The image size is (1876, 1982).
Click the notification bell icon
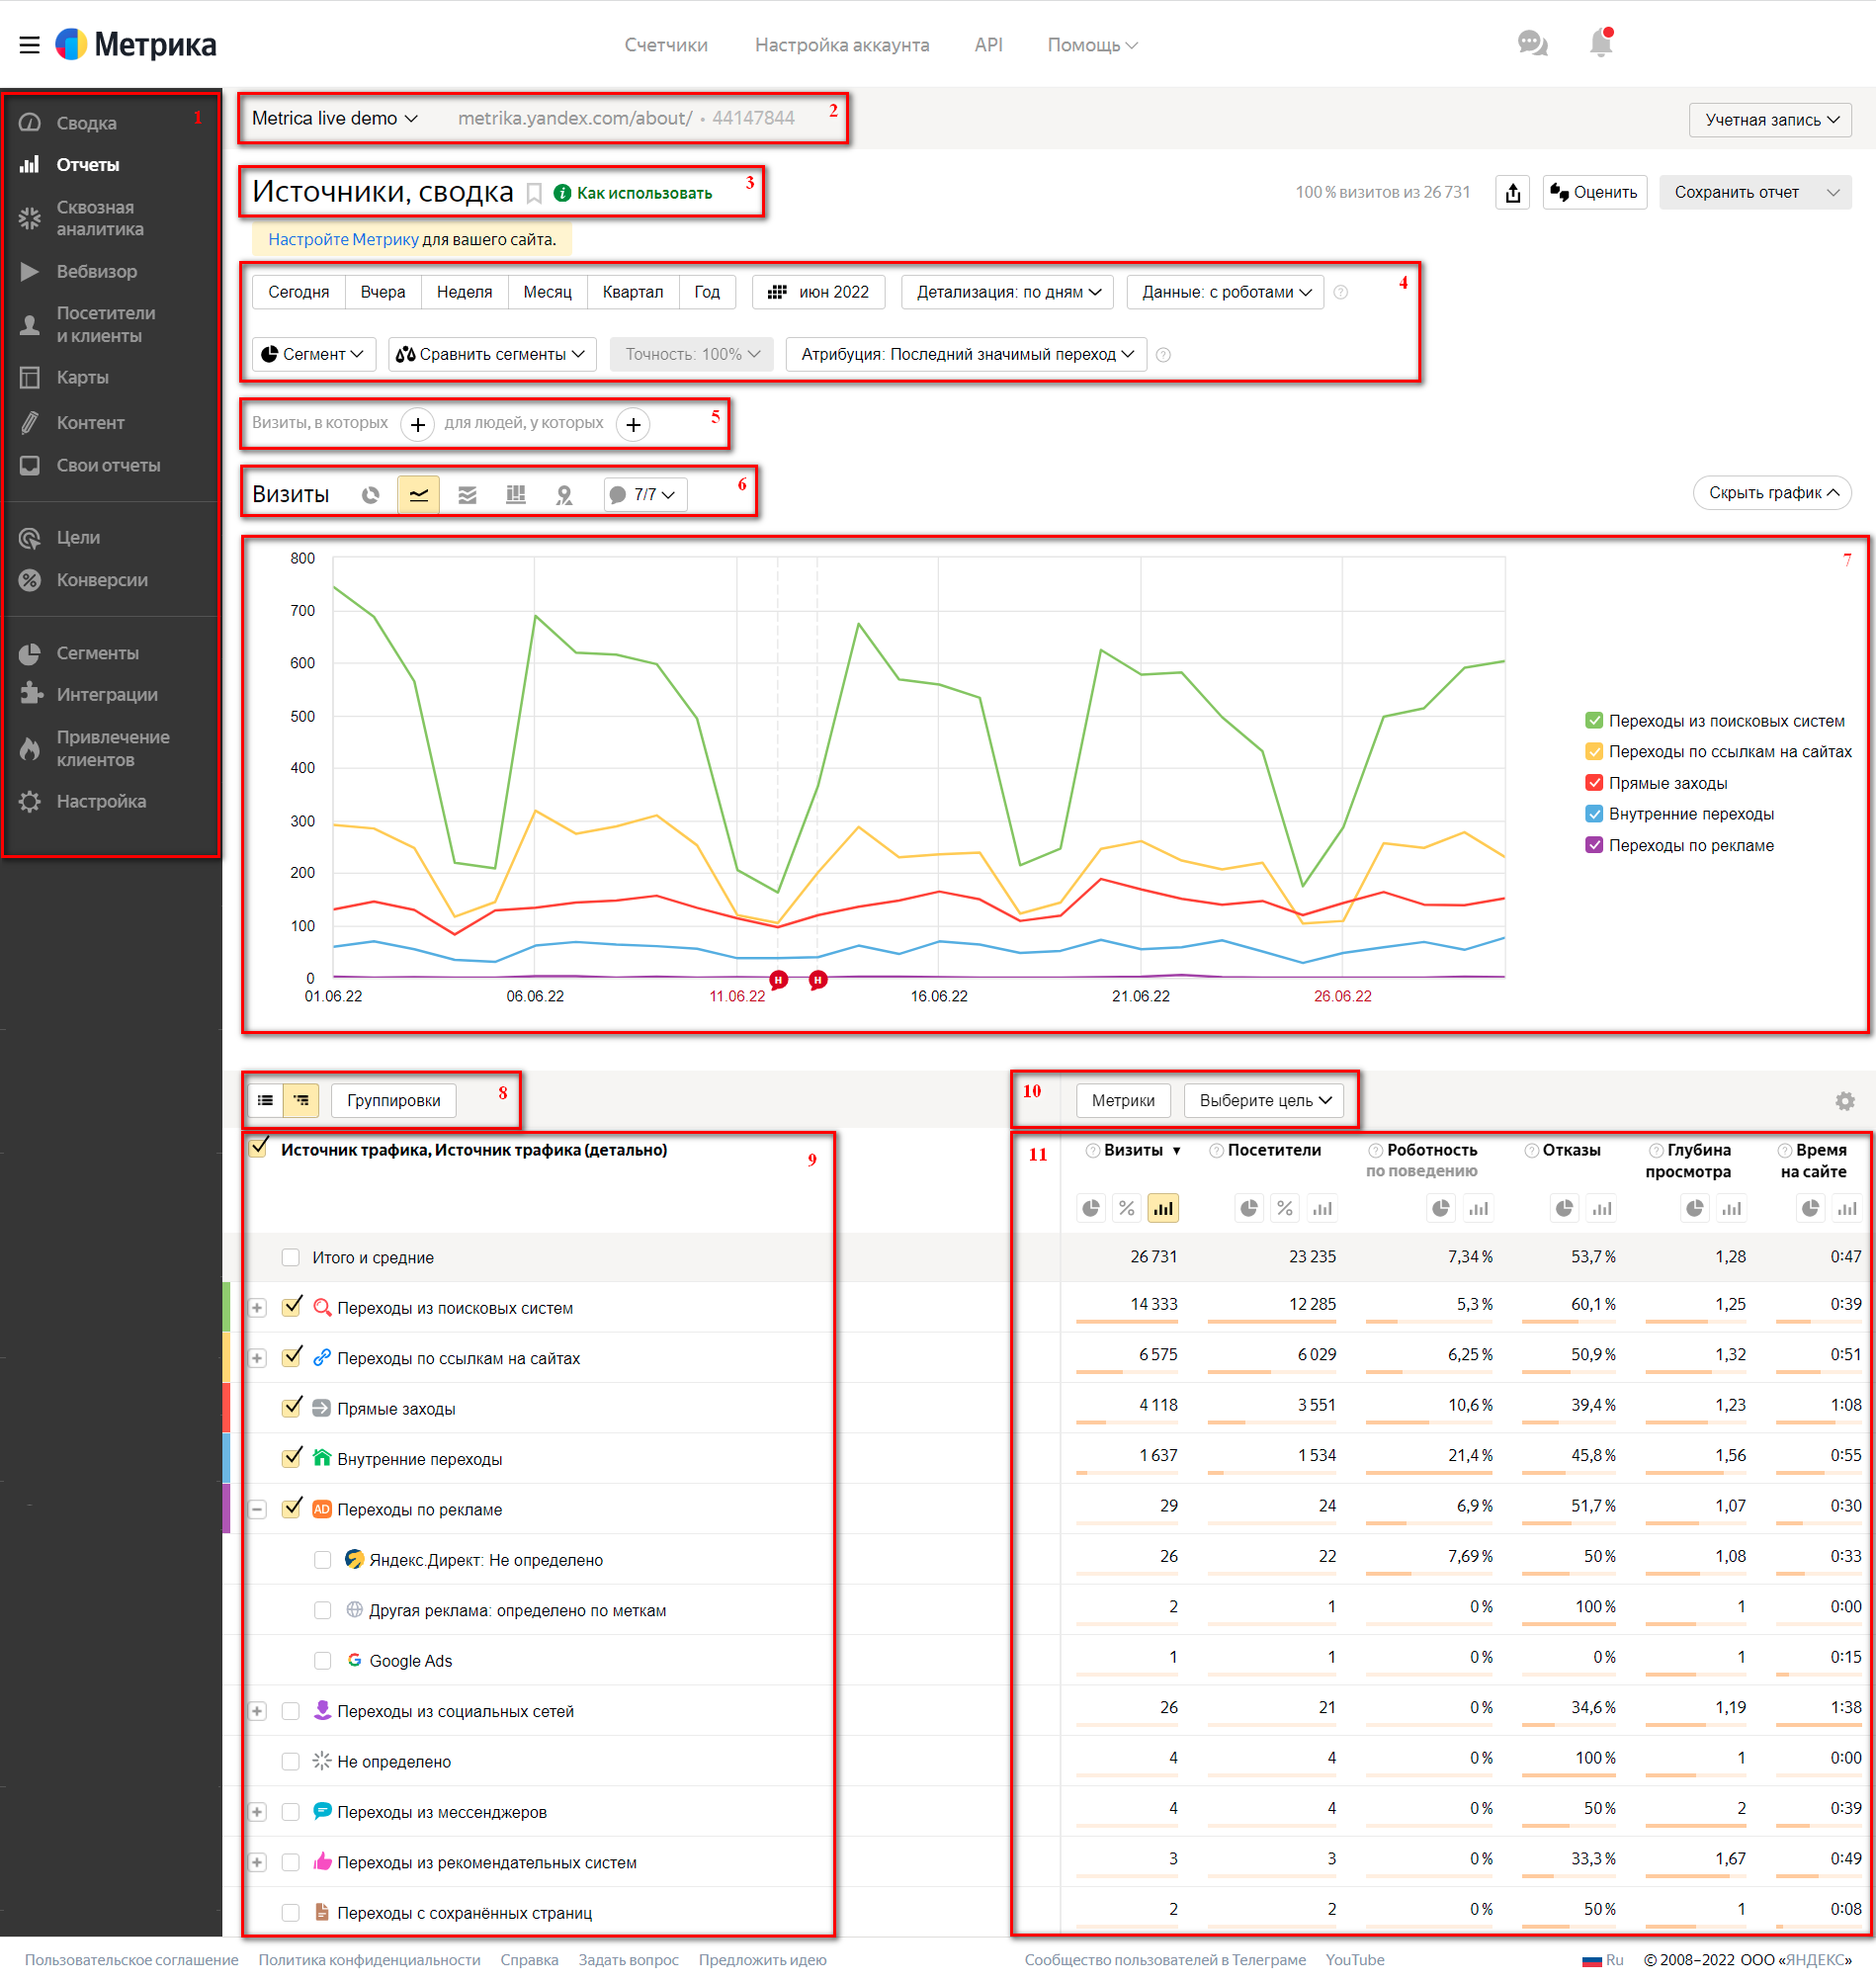click(x=1600, y=44)
